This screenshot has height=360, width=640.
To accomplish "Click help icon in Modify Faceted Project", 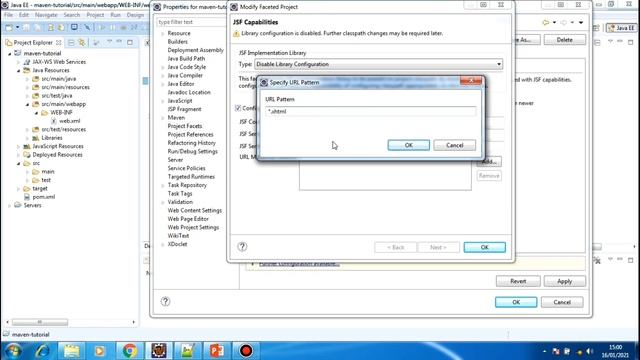I will [242, 247].
